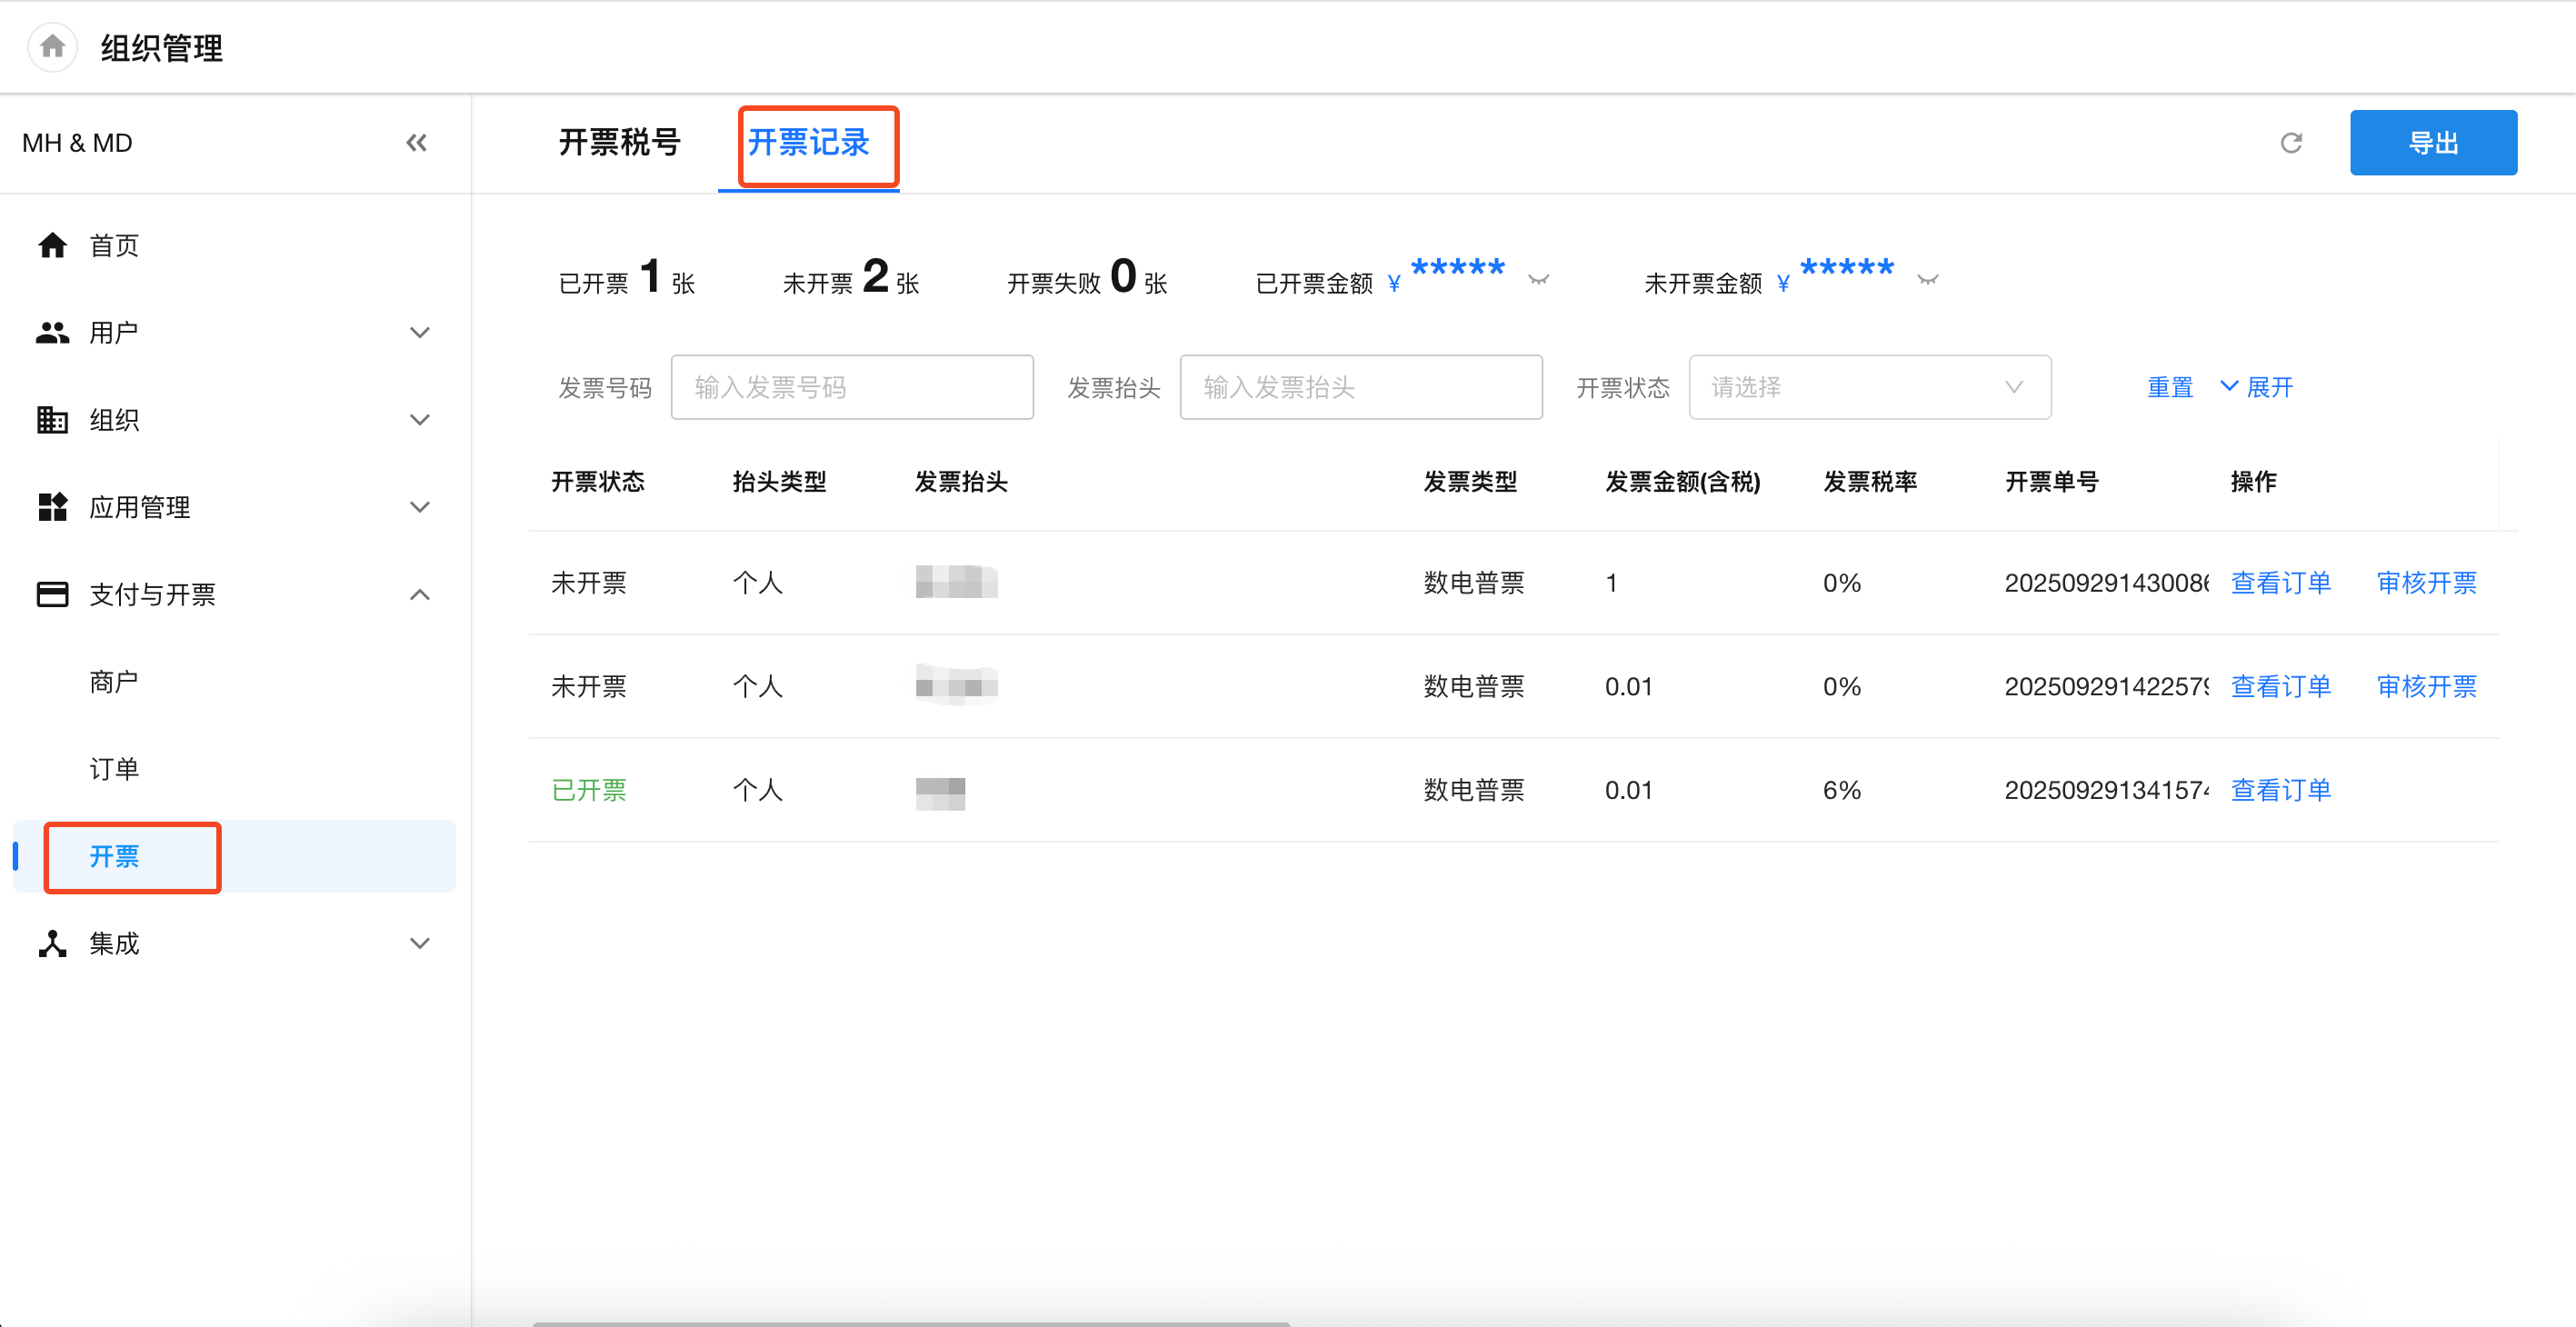Screen dimensions: 2576x1327
Task: Click the 首页 house icon in the sidebar
Action: [52, 245]
